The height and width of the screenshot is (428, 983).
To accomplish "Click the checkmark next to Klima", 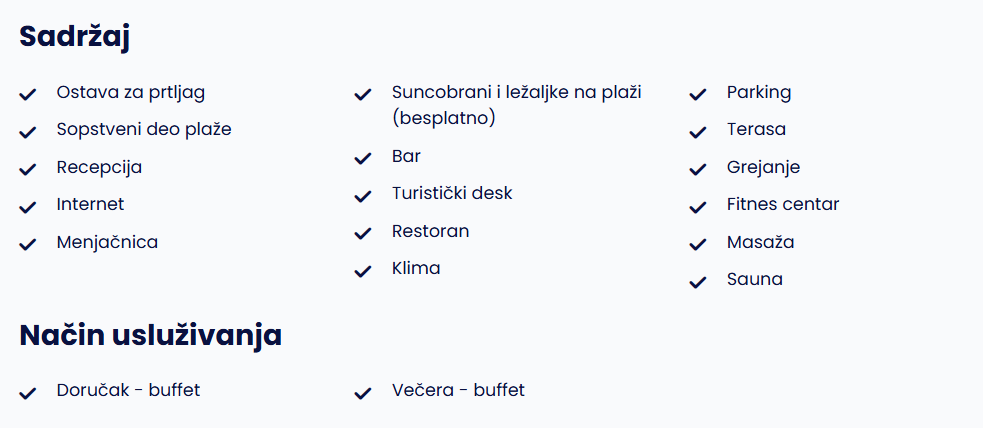I will (363, 272).
